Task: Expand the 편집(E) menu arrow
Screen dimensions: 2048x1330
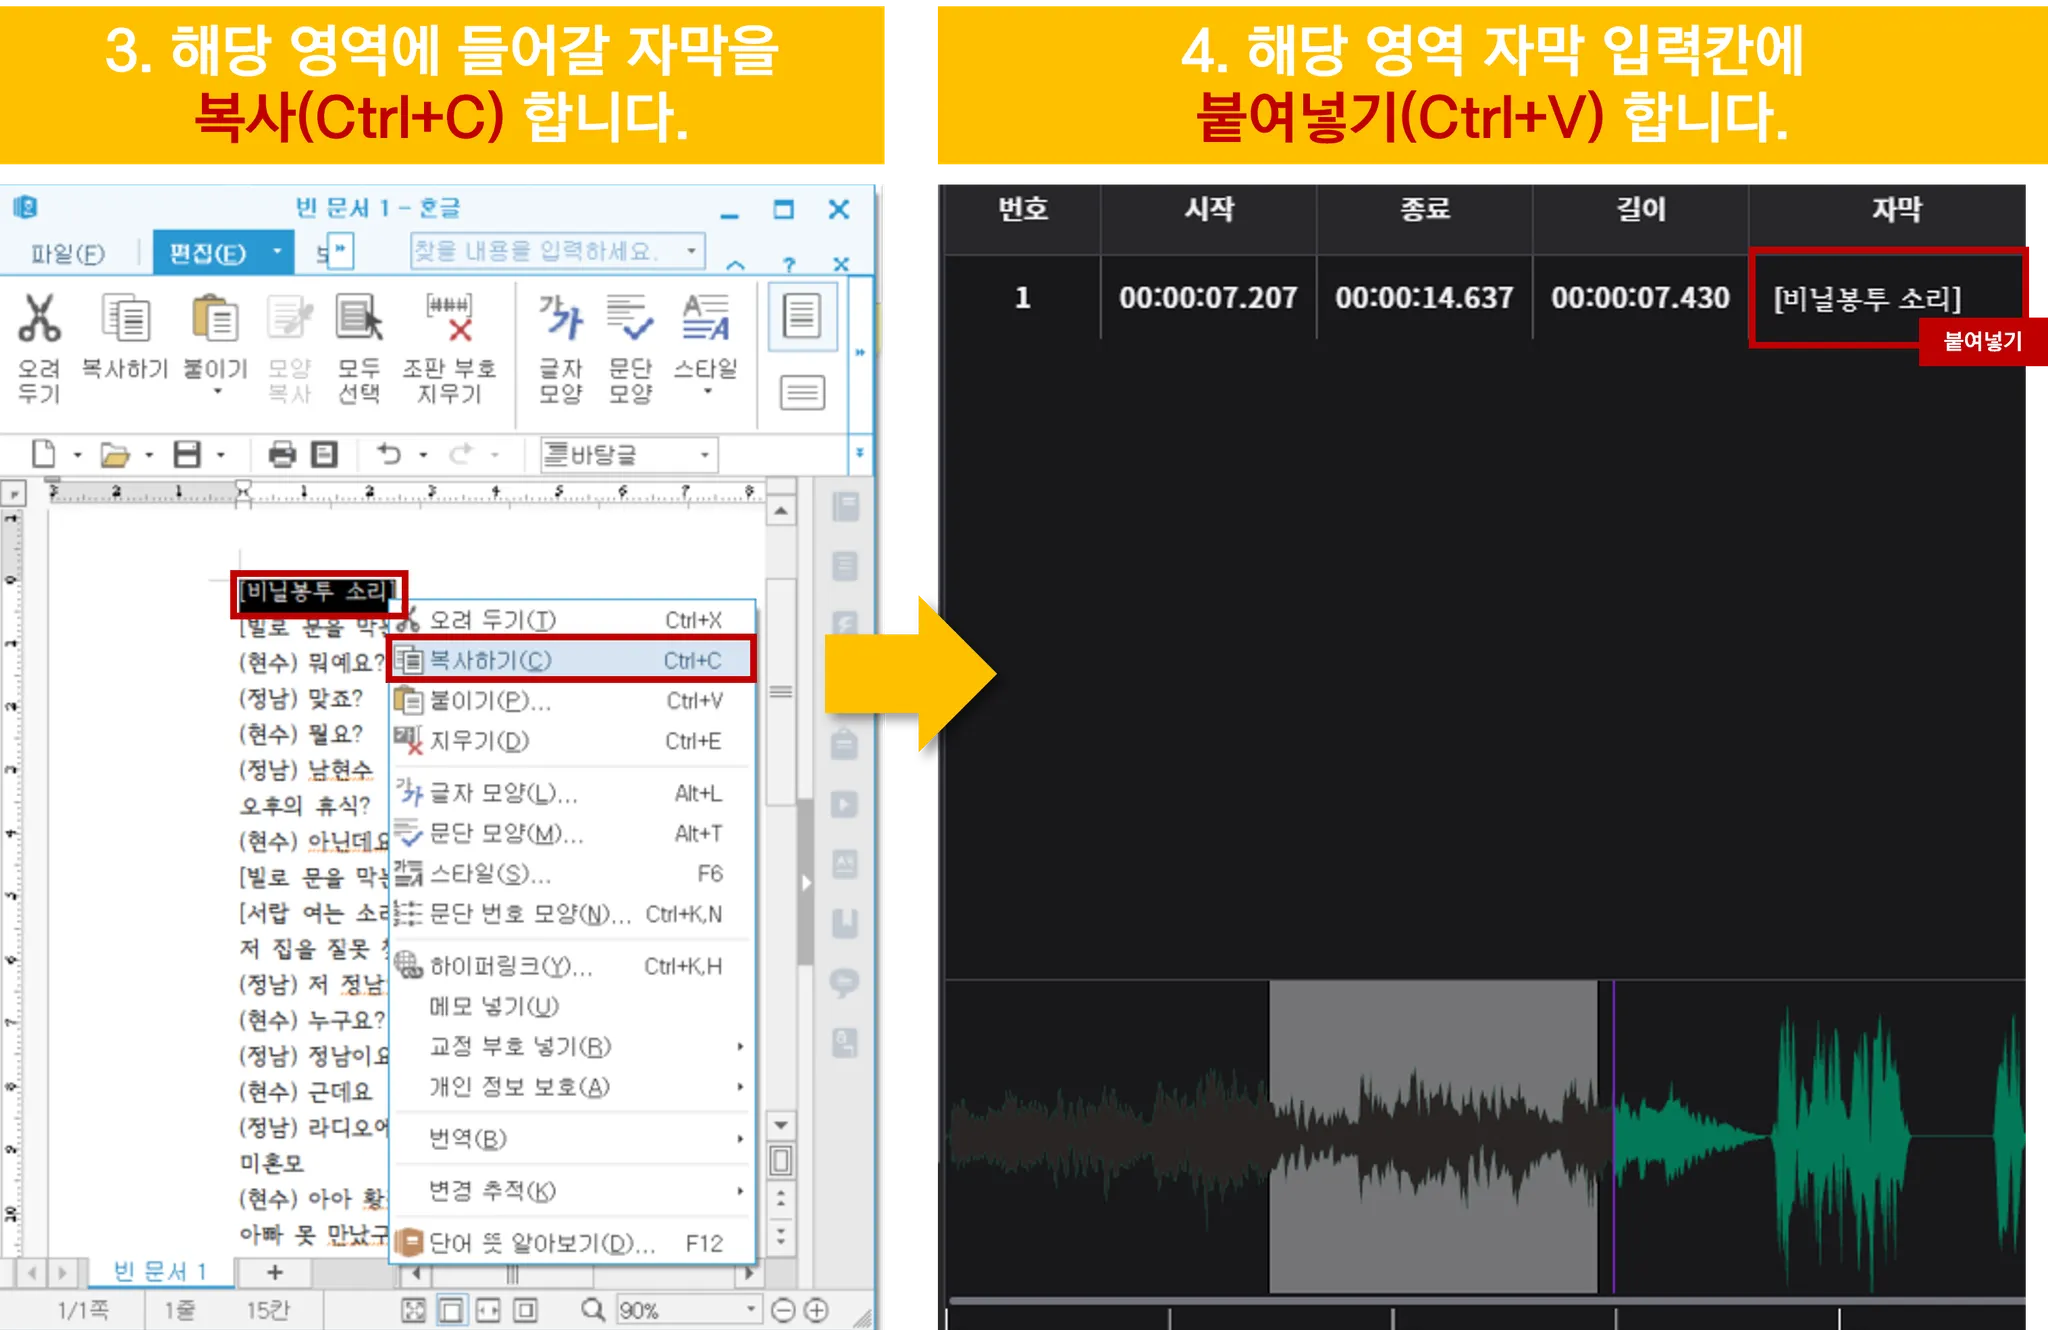Action: (x=277, y=252)
